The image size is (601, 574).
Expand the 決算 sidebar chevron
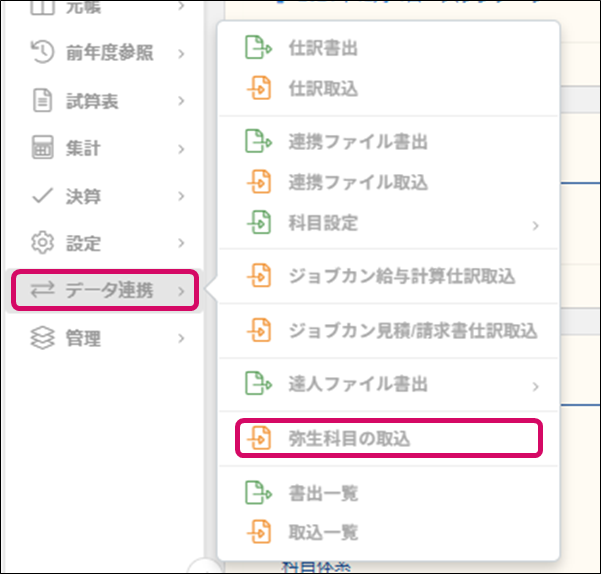coord(181,196)
